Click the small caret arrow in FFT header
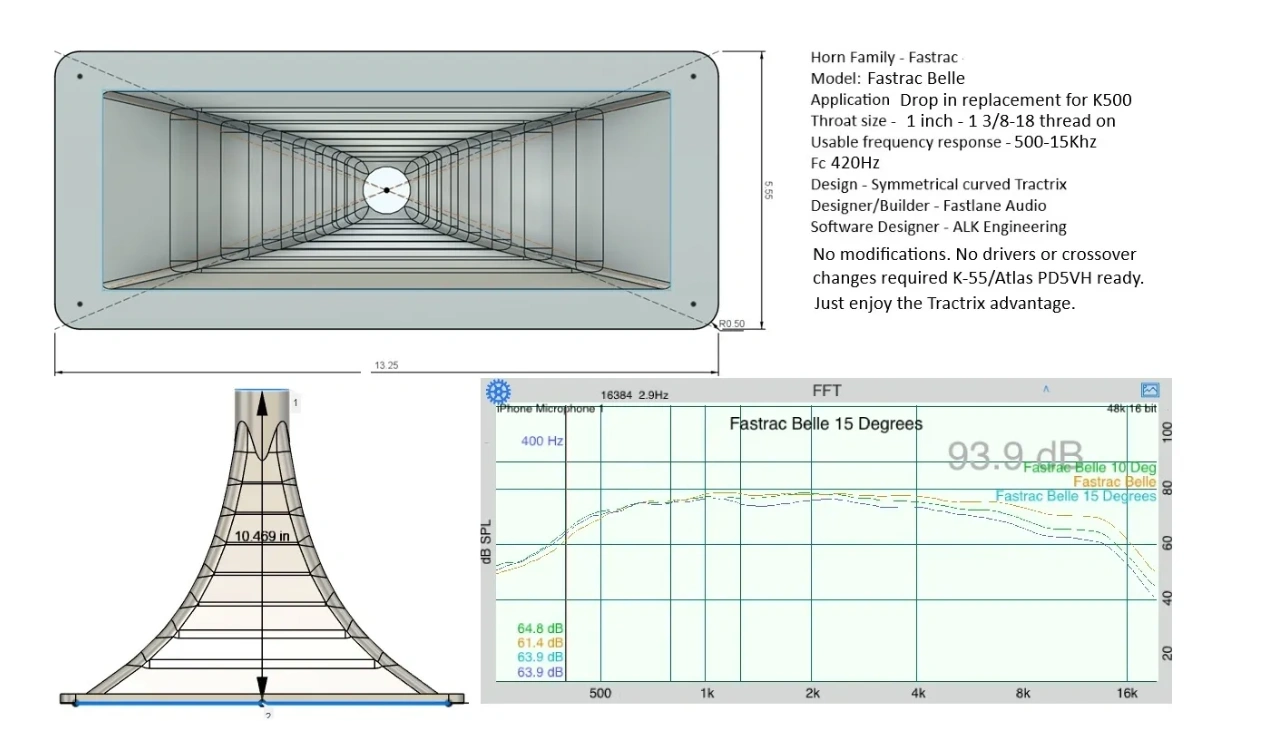Image resolution: width=1265 pixels, height=756 pixels. tap(1046, 388)
